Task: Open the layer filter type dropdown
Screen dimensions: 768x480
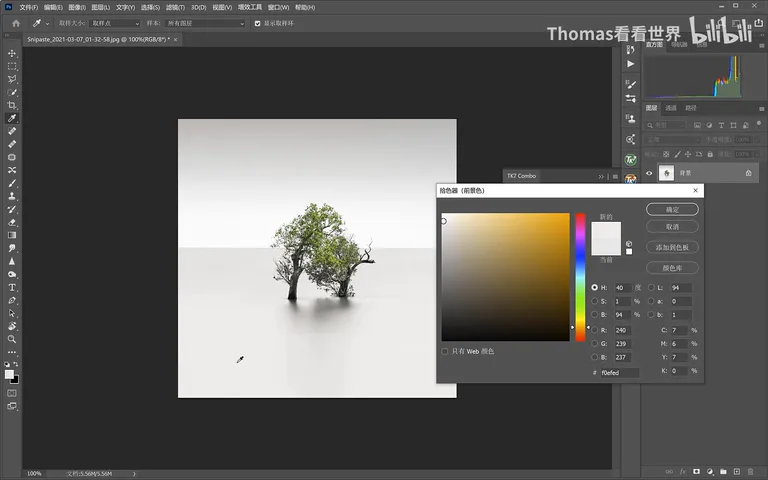Action: tap(666, 125)
